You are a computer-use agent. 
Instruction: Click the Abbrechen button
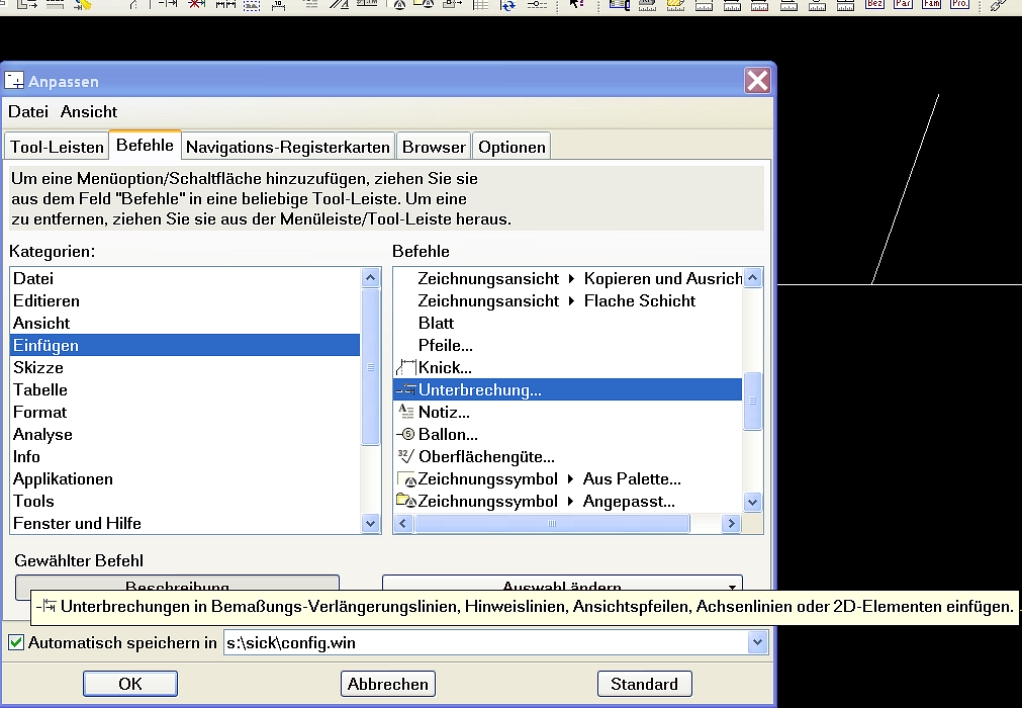coord(388,683)
